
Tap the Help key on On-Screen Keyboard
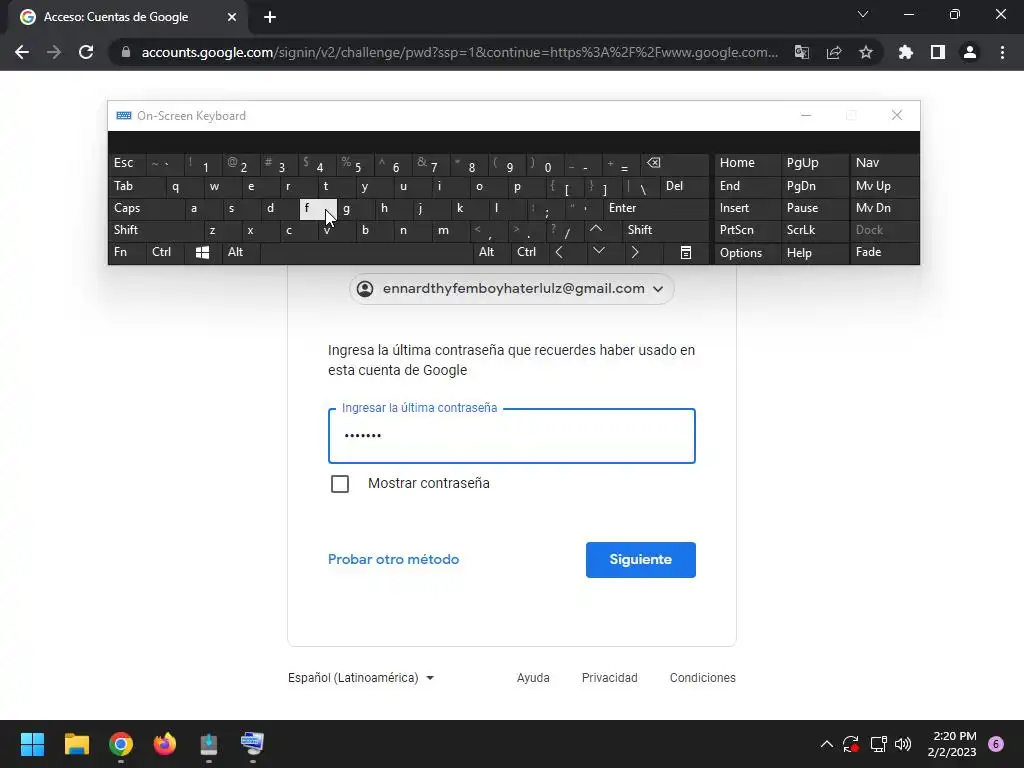[x=814, y=252]
